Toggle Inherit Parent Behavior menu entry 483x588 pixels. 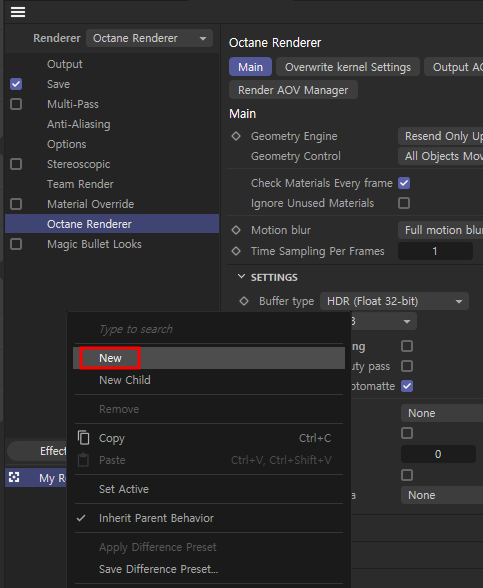click(209, 518)
